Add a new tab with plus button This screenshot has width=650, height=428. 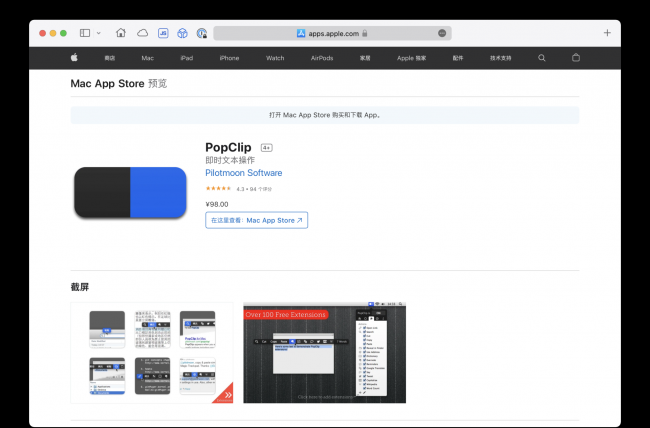pyautogui.click(x=607, y=33)
